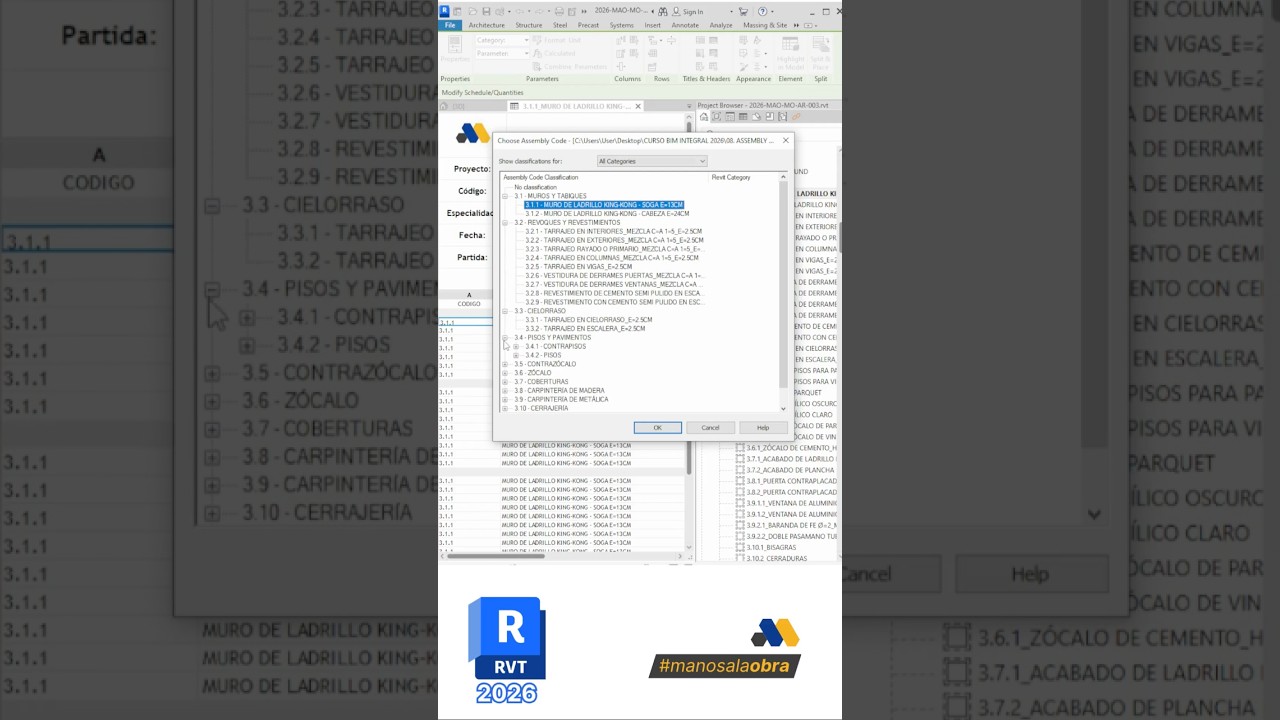Viewport: 1280px width, 720px height.
Task: Click the schedule view horizontal scrollbar
Action: 494,556
